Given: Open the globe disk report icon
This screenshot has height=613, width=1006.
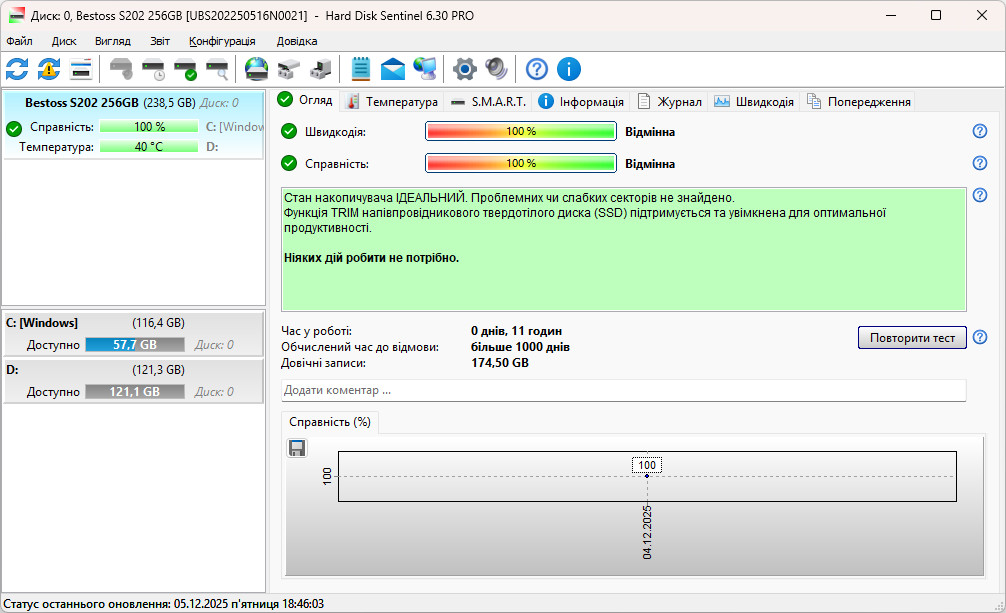Looking at the screenshot, I should click(x=257, y=69).
